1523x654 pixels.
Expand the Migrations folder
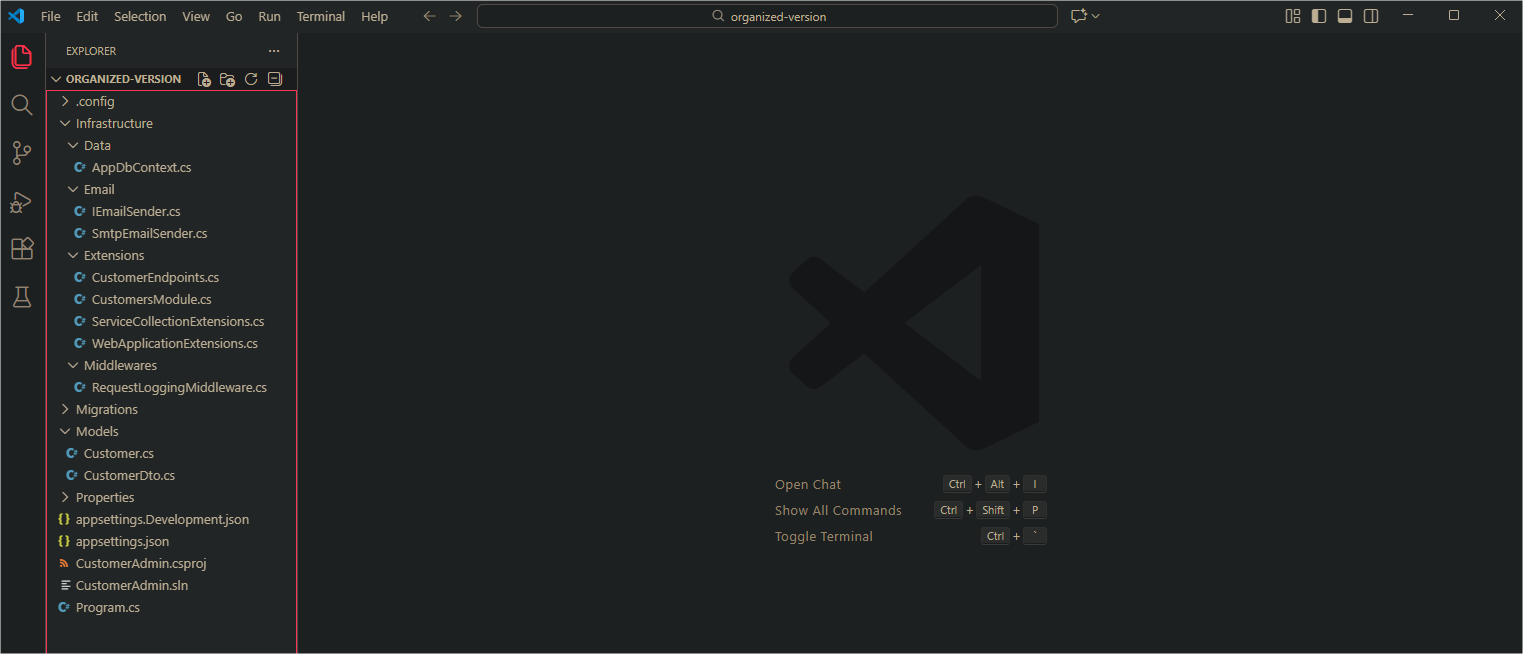[106, 409]
